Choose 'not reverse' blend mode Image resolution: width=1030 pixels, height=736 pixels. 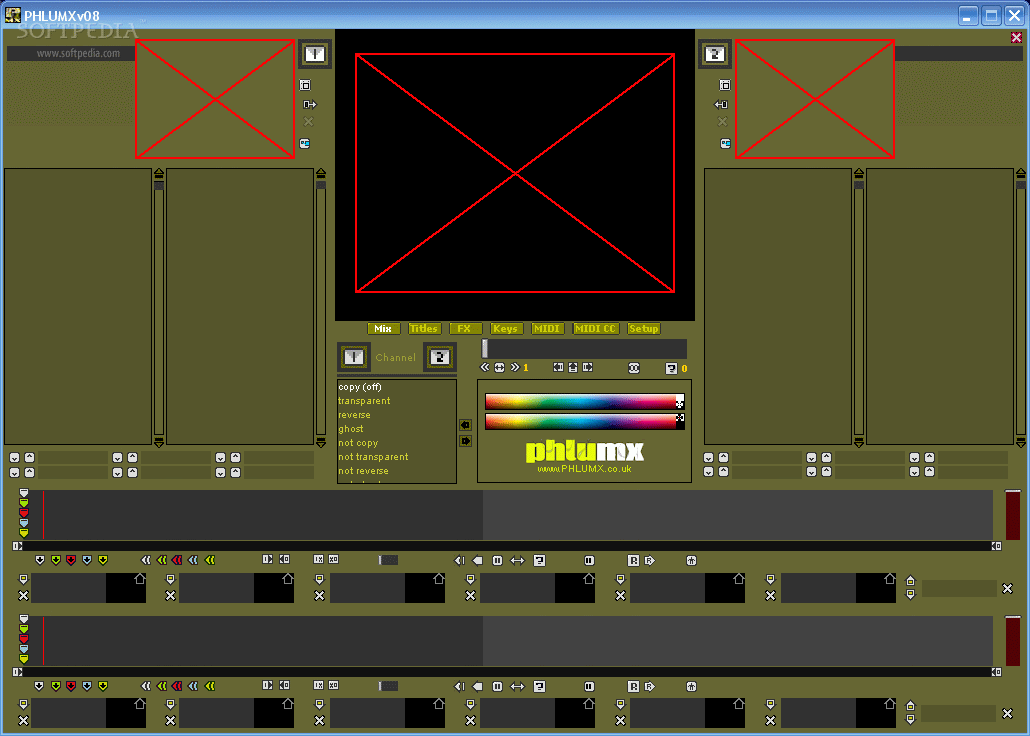pyautogui.click(x=363, y=471)
